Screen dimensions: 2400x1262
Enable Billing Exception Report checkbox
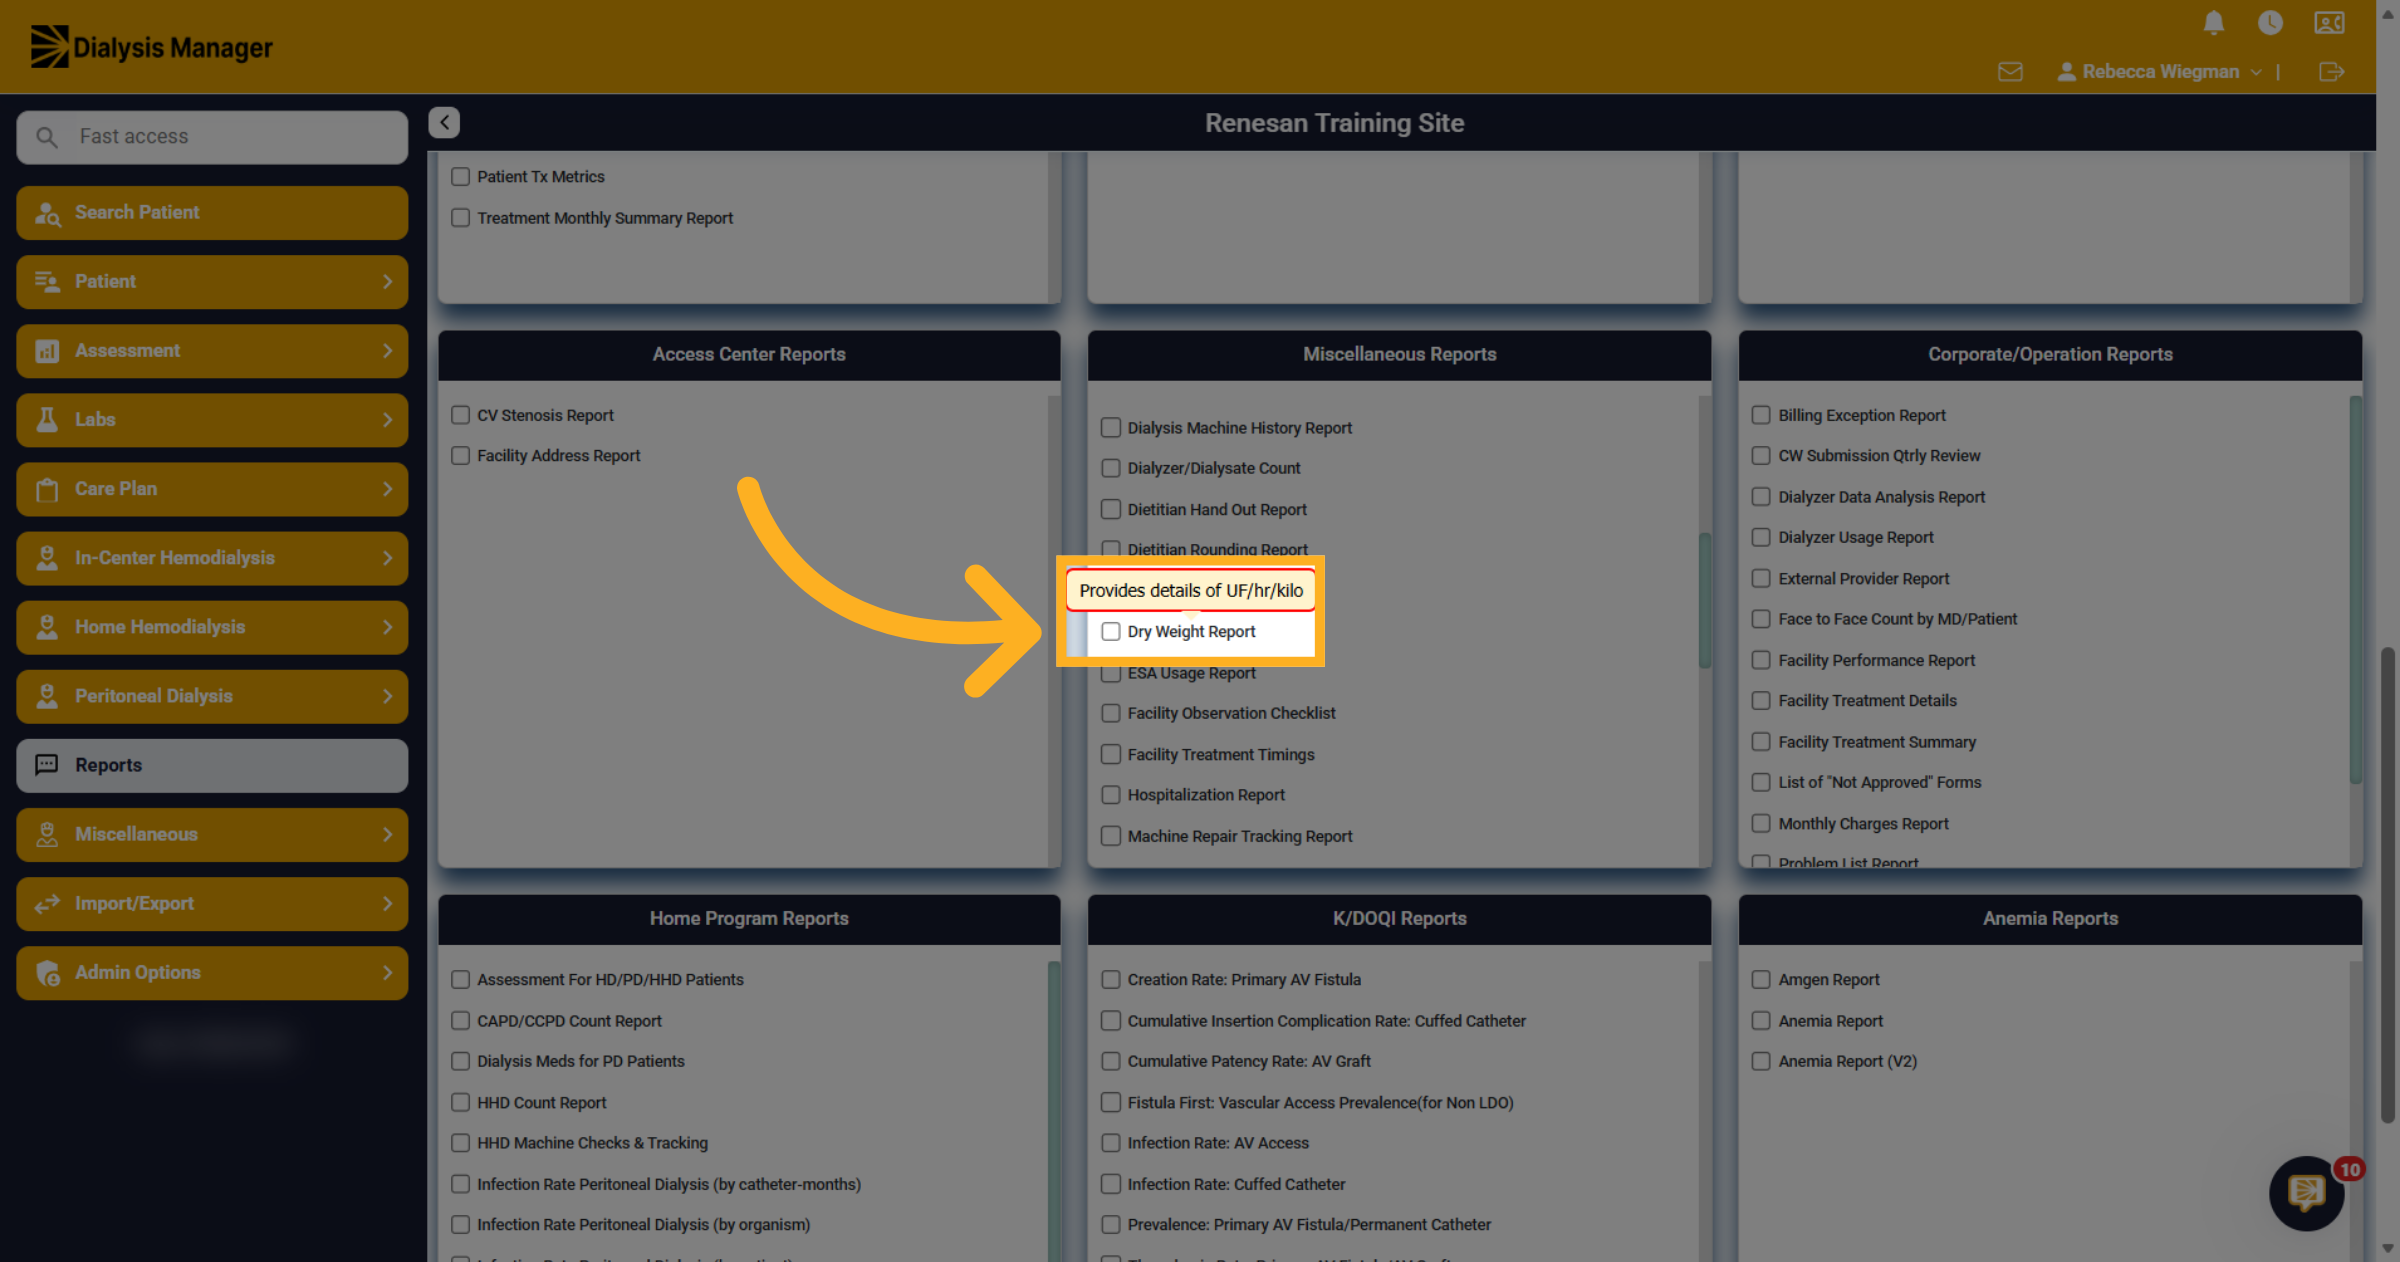click(1761, 415)
